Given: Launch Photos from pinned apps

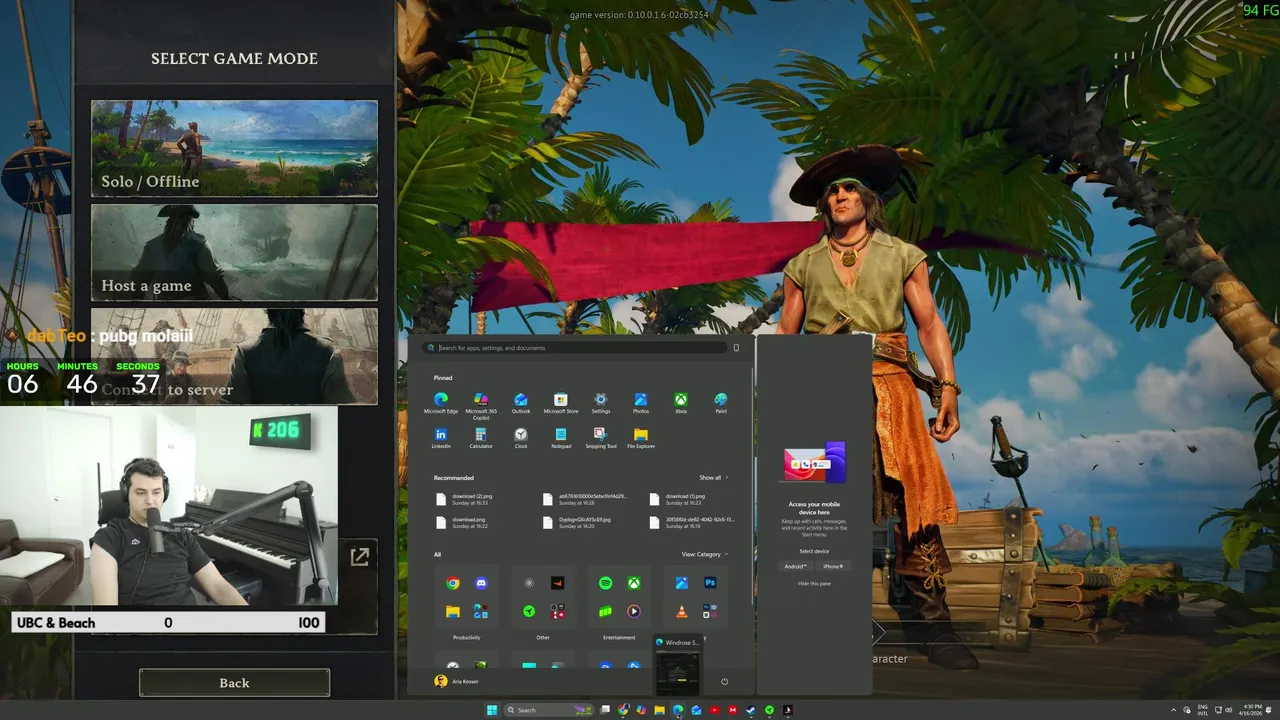Looking at the screenshot, I should point(641,403).
